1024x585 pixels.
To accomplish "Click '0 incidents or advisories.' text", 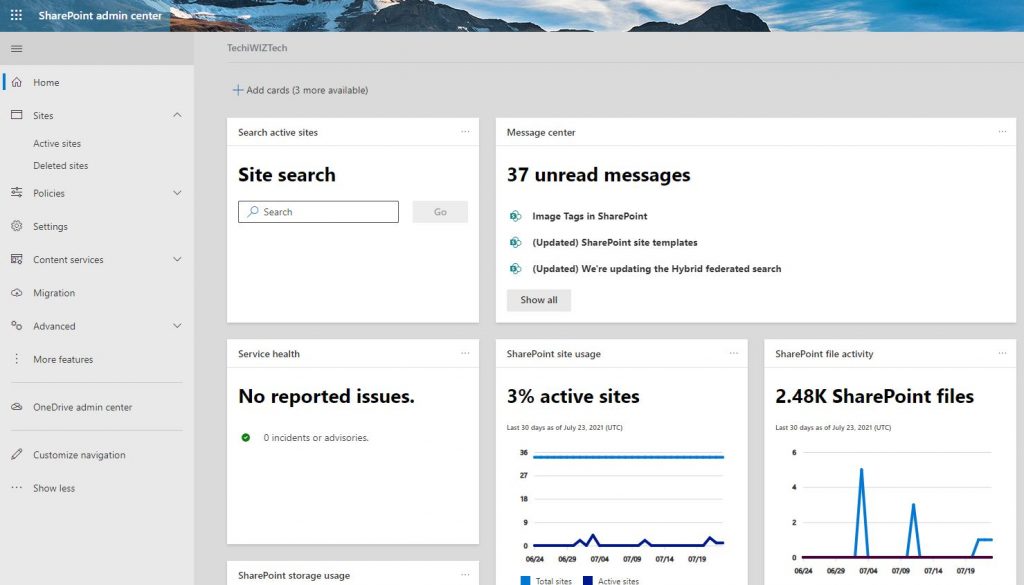I will coord(316,437).
